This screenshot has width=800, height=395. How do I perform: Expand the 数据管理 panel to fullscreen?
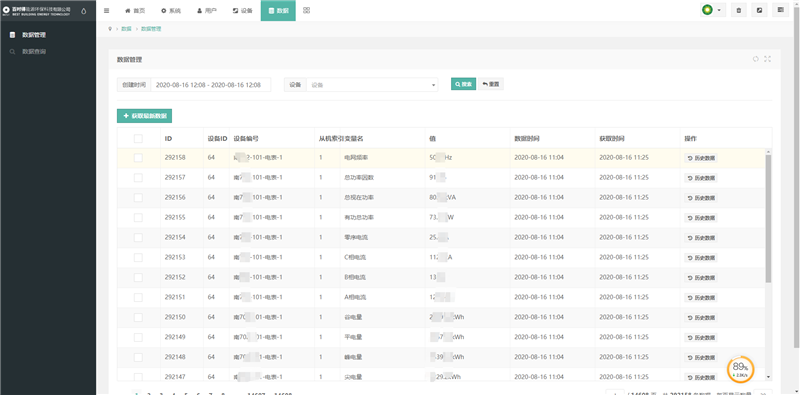click(767, 59)
